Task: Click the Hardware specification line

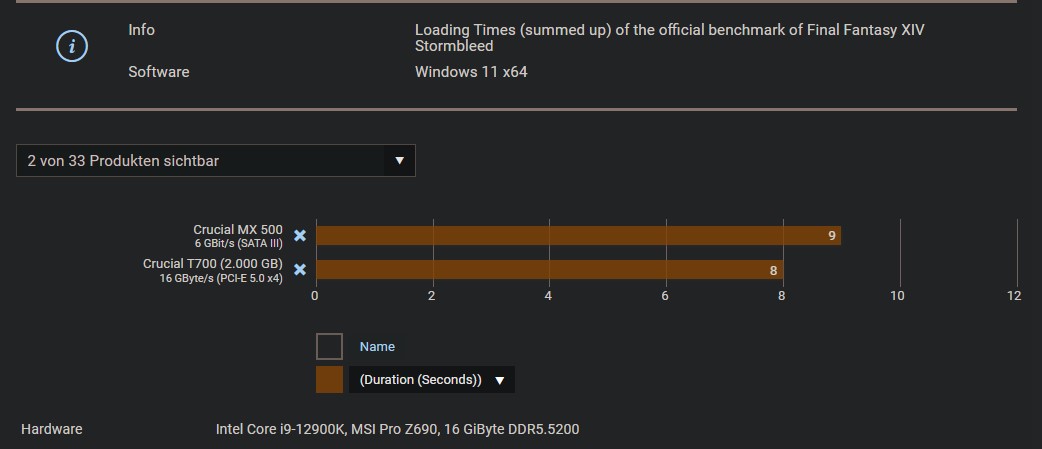Action: click(x=397, y=429)
